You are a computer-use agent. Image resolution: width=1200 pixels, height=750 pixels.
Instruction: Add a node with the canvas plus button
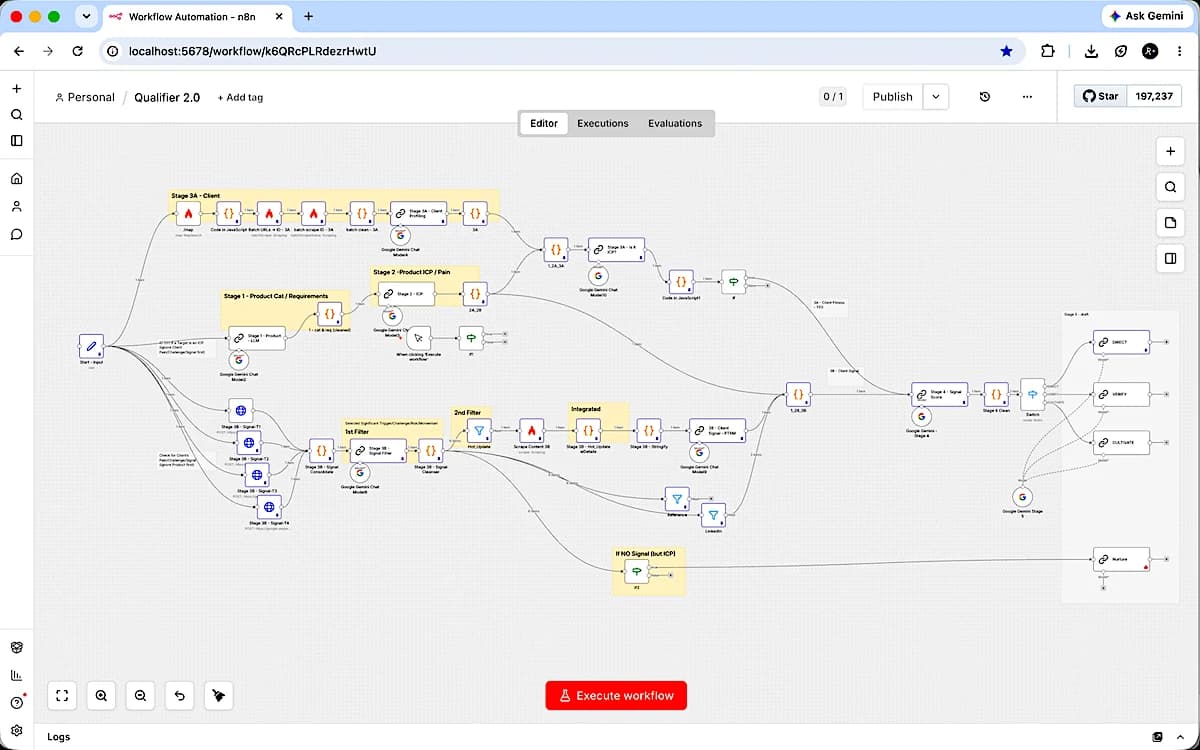click(1170, 151)
